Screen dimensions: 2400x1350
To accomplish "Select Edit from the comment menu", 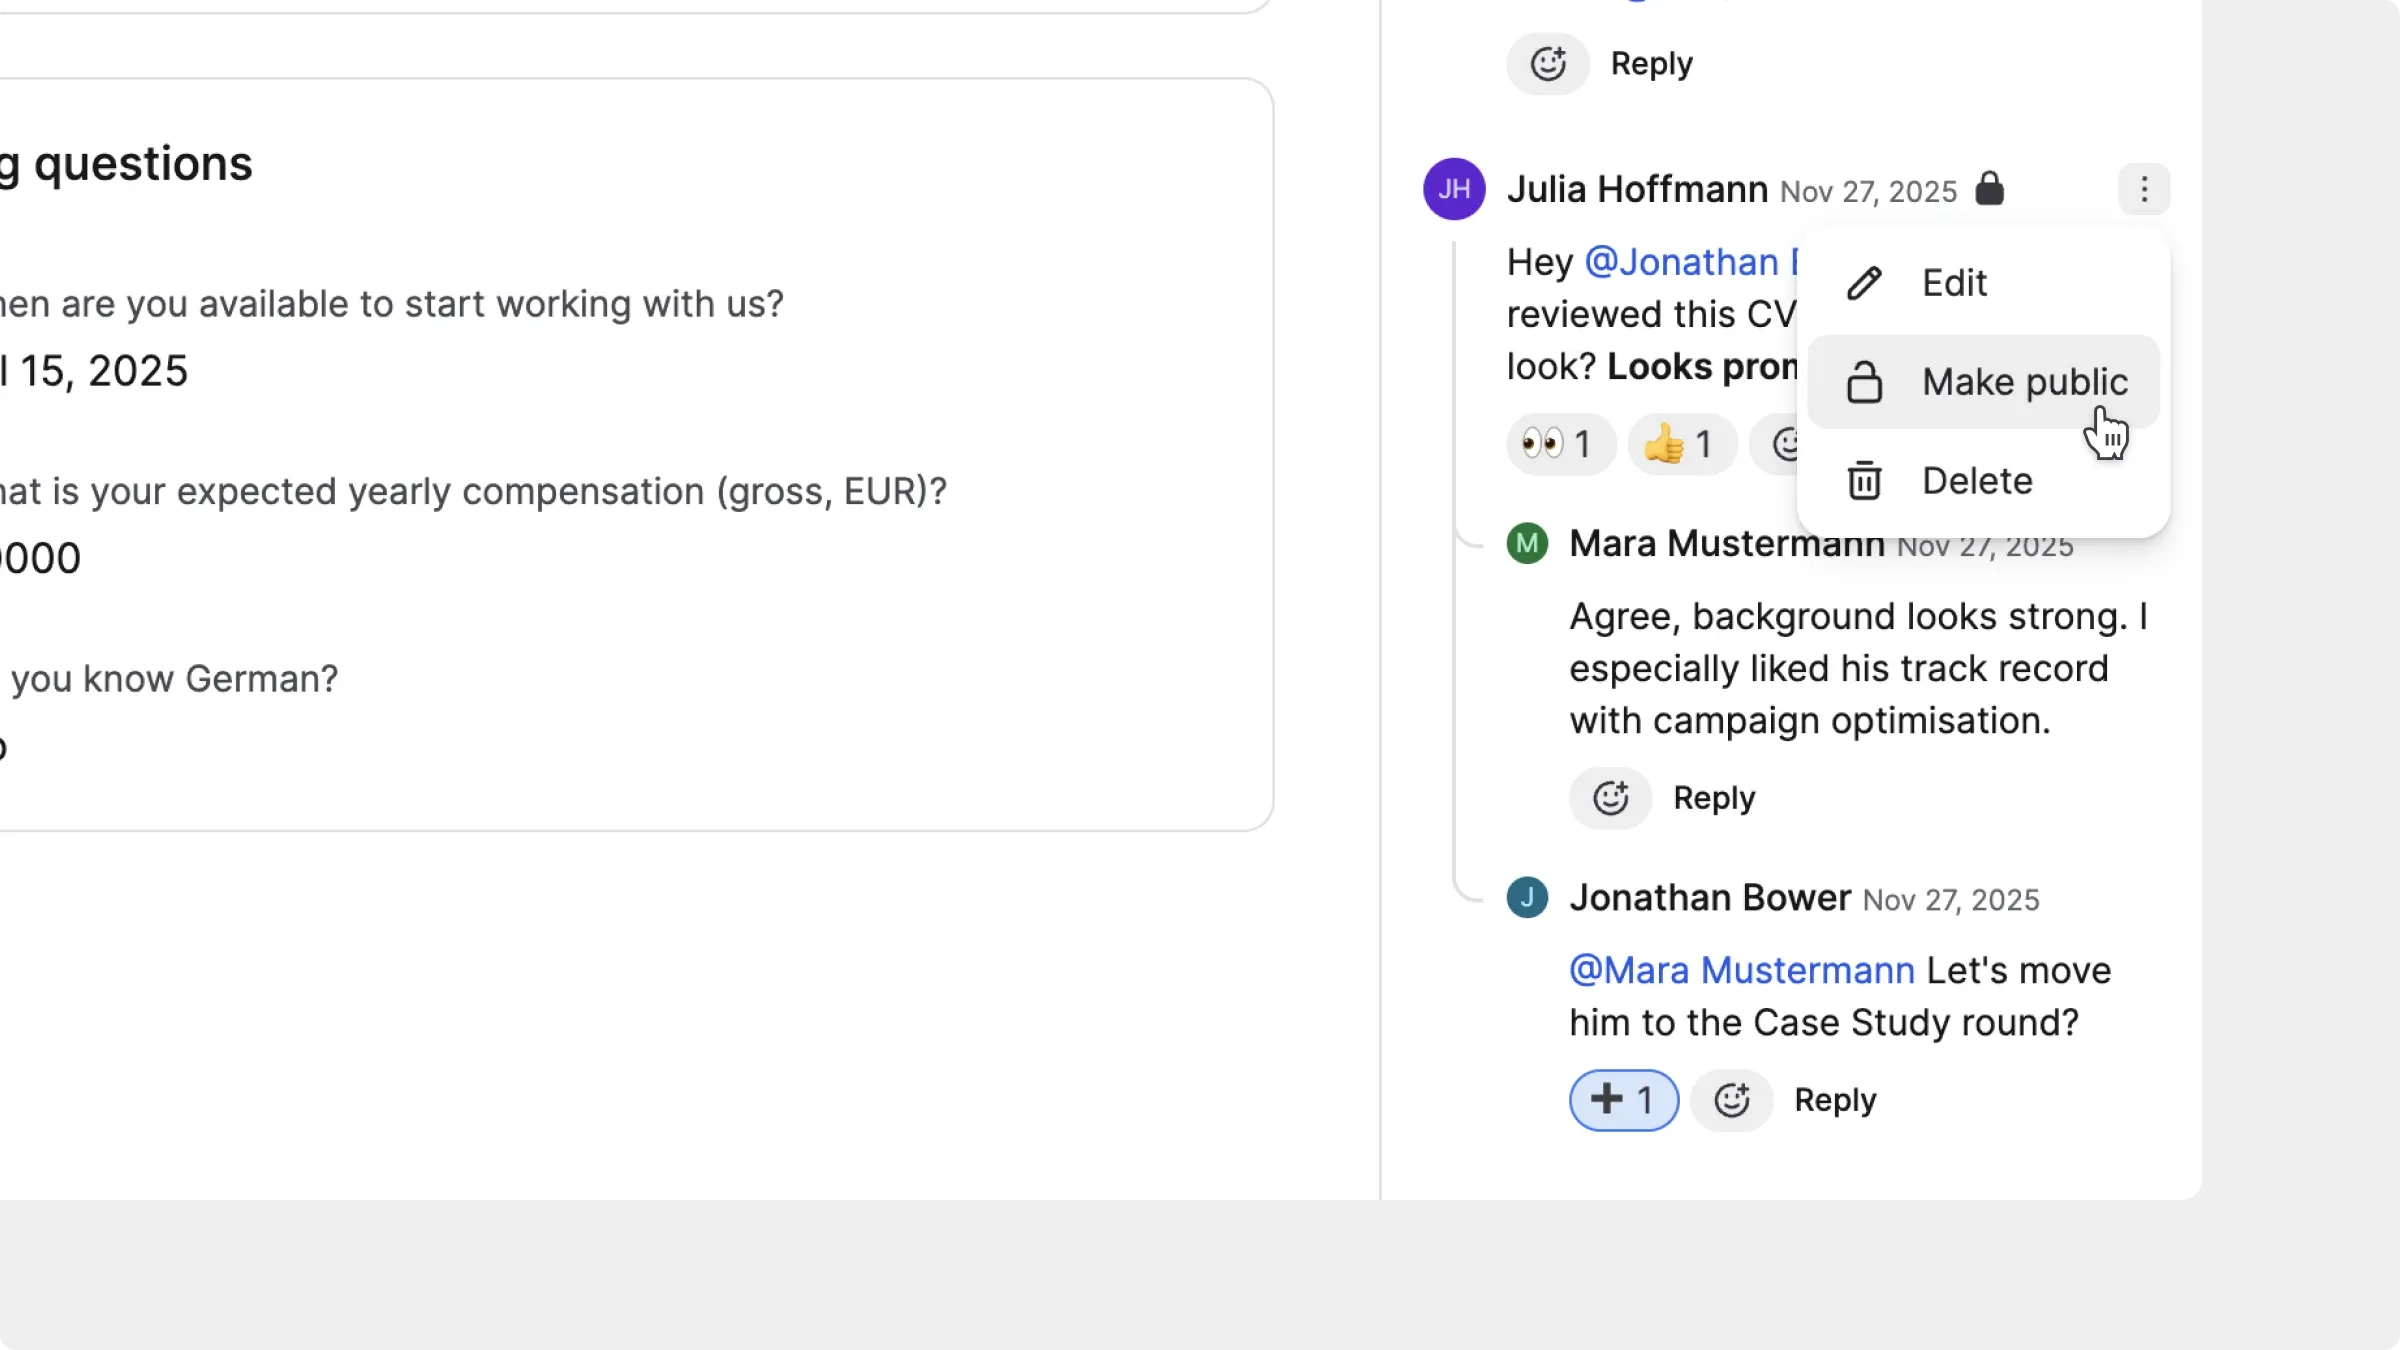I will [x=1983, y=283].
